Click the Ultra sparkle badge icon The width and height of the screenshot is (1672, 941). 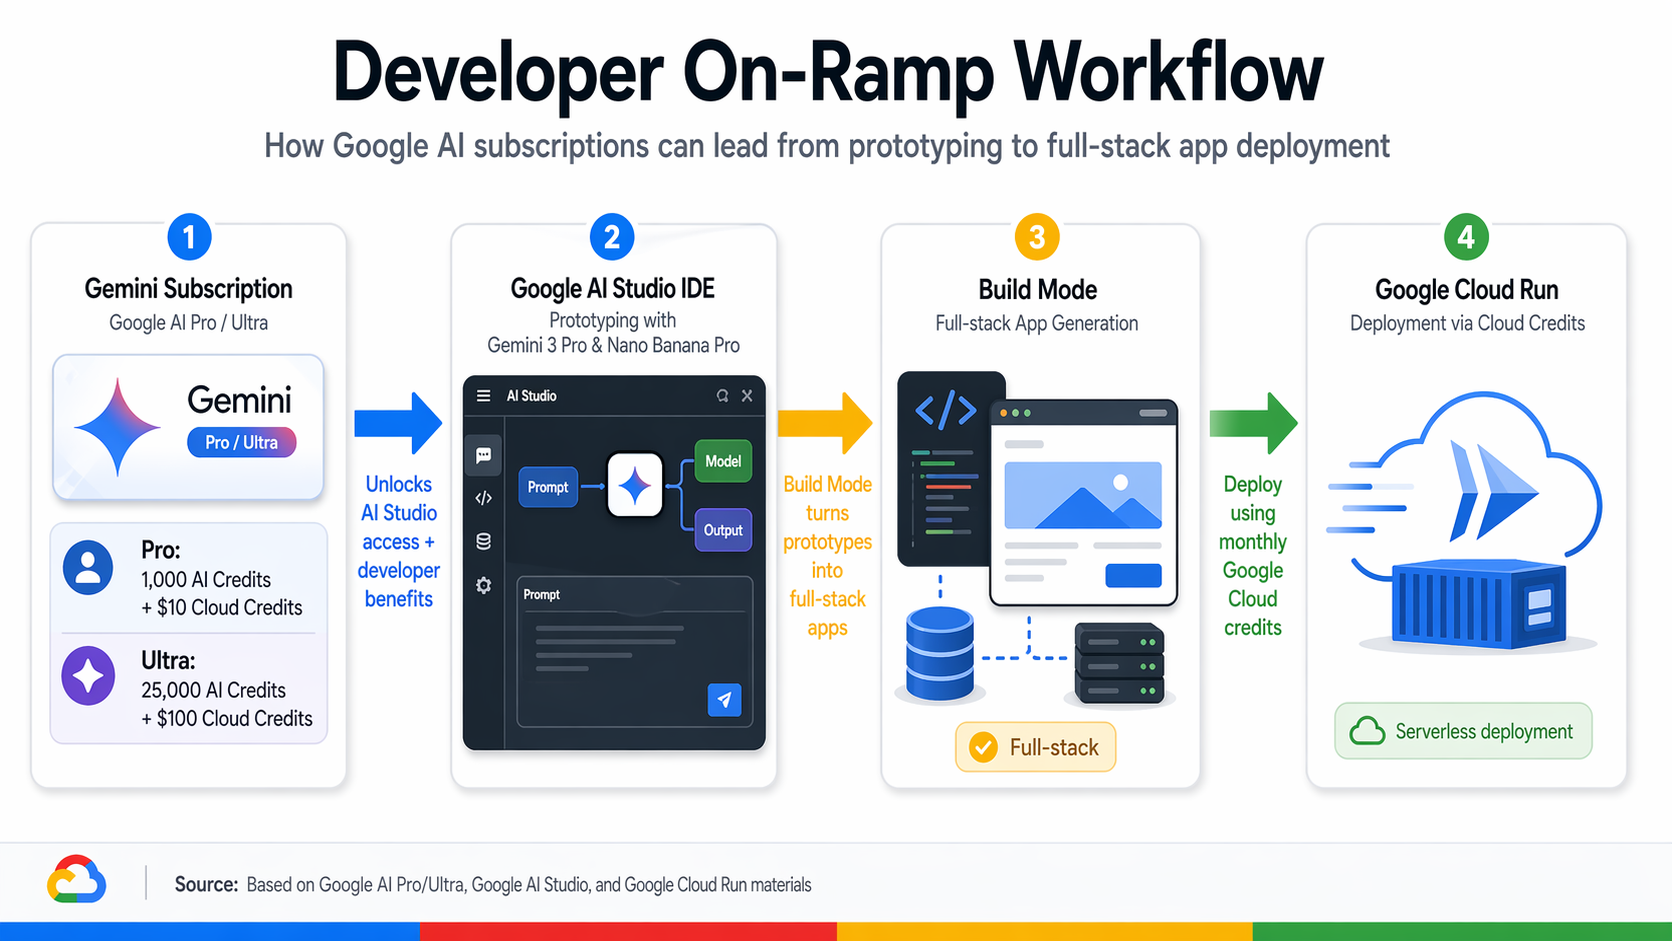click(88, 675)
